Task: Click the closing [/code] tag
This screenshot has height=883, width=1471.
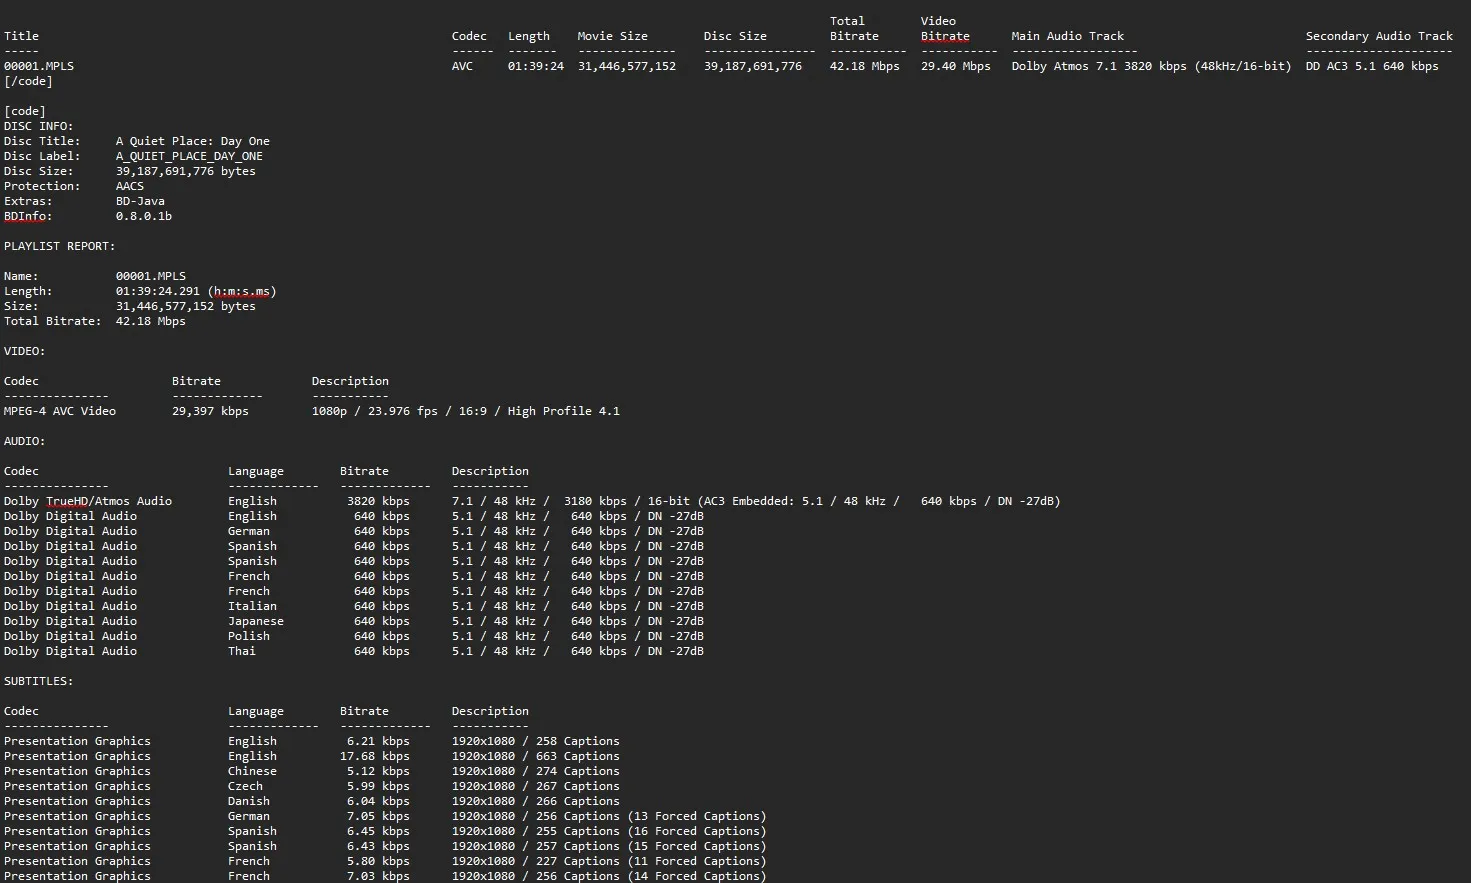Action: click(x=28, y=81)
